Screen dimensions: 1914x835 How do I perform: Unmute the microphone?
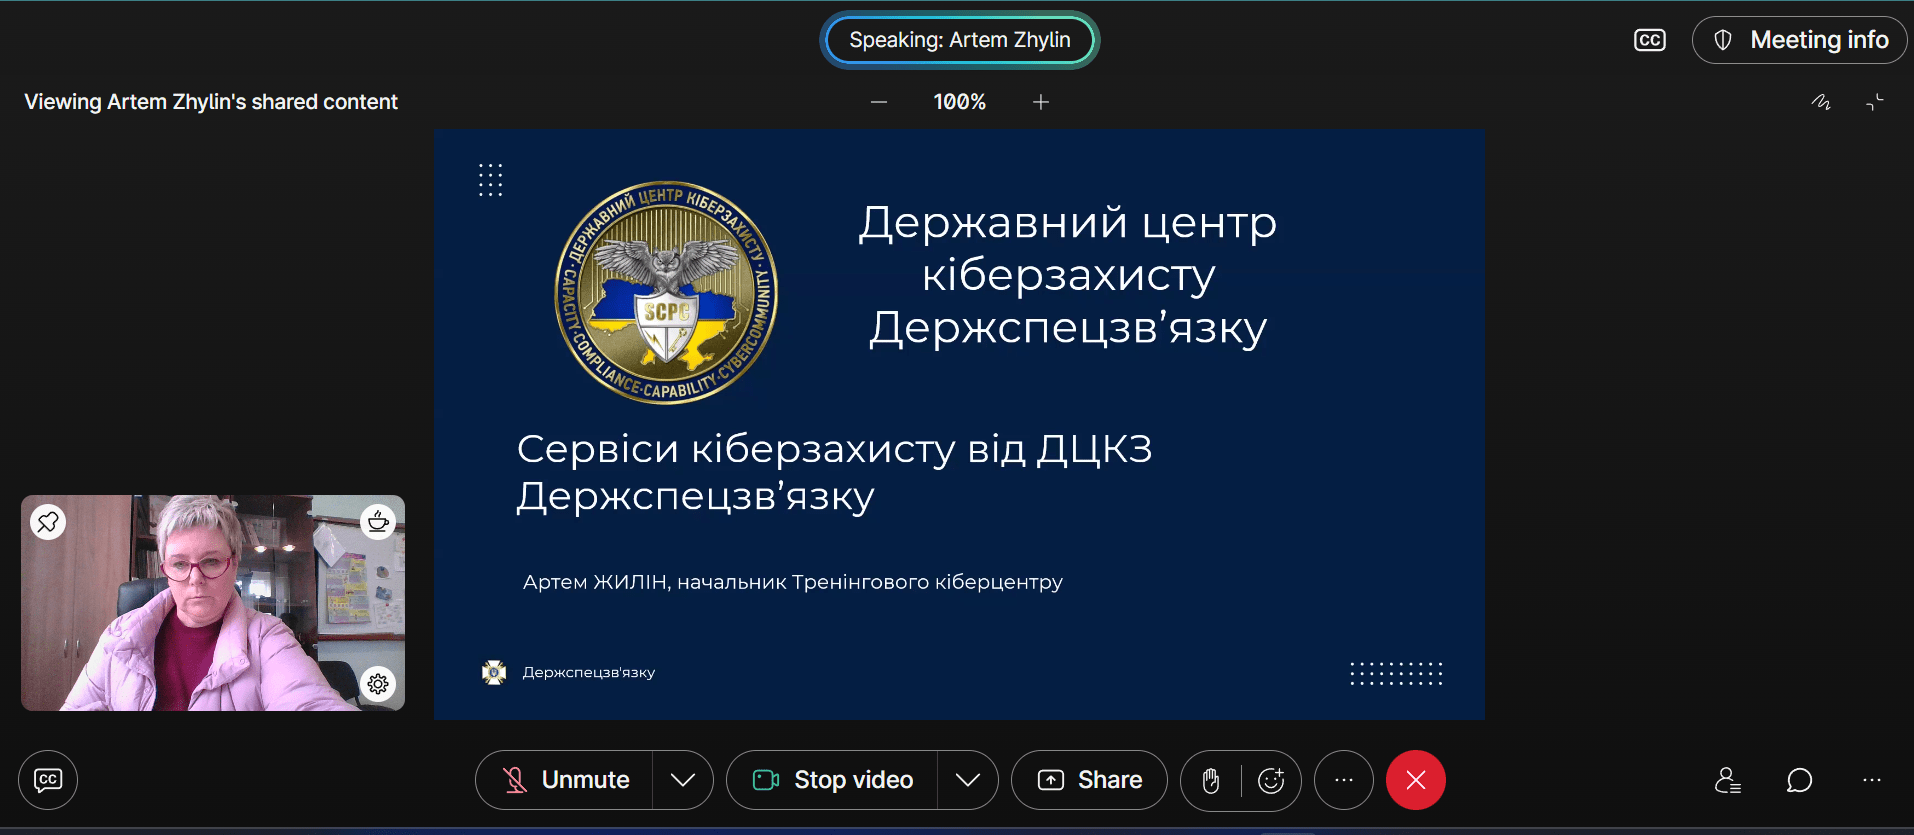coord(564,780)
